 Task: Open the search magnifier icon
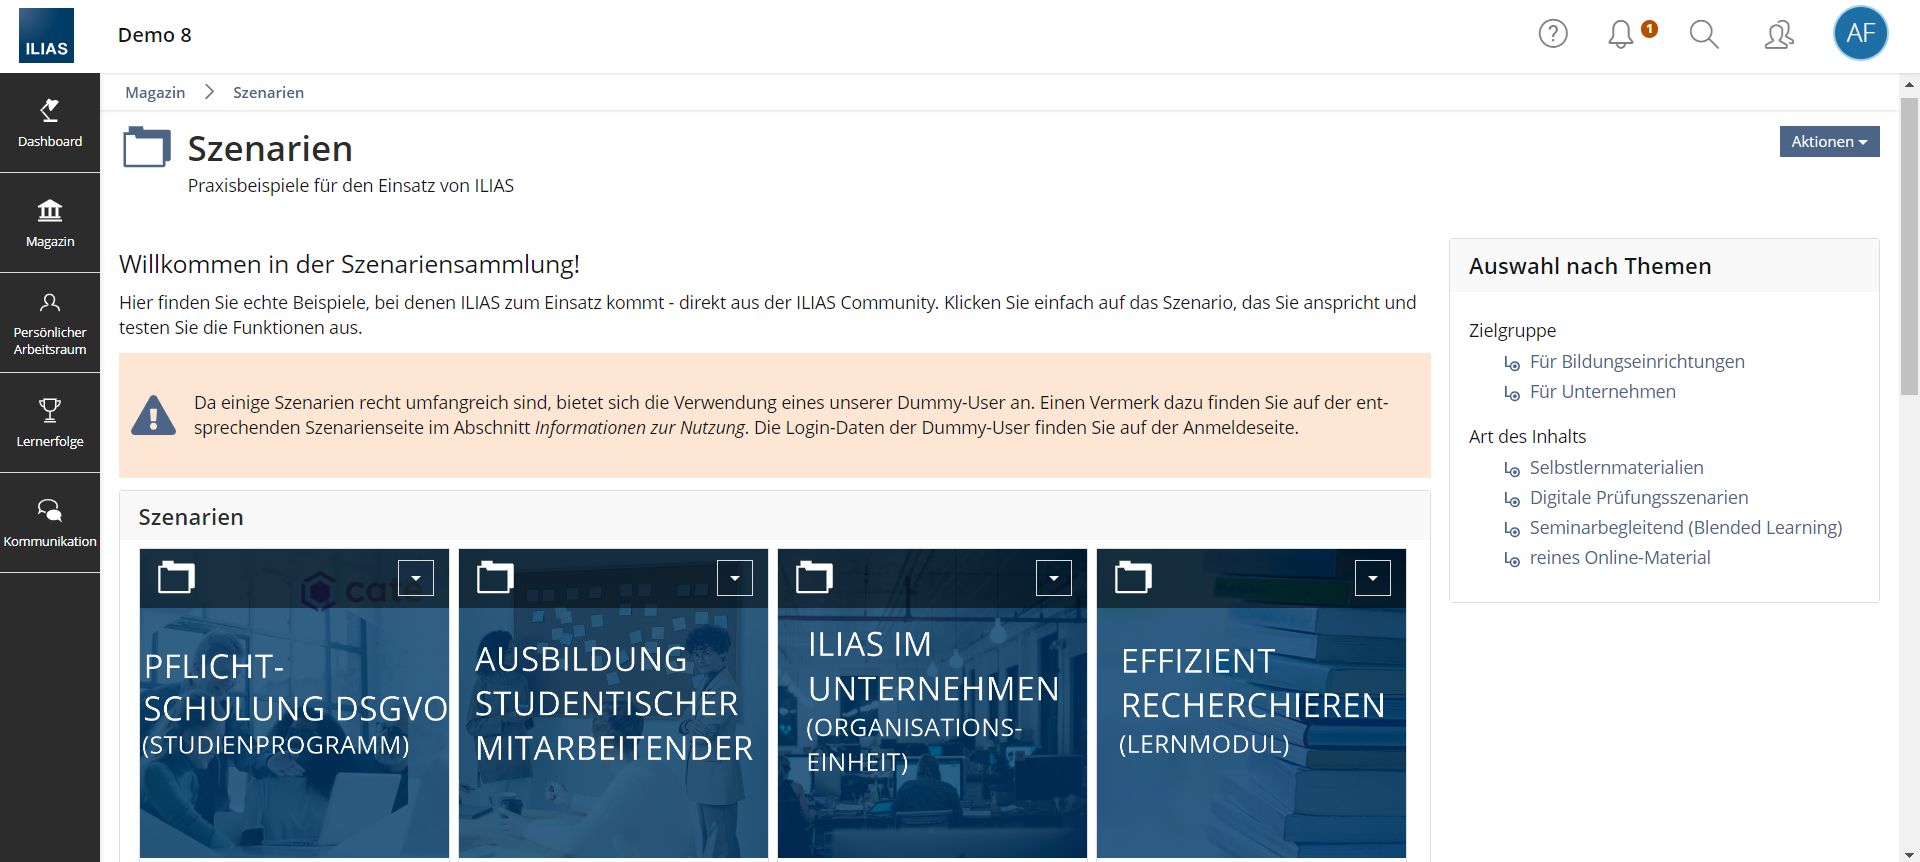[x=1704, y=35]
